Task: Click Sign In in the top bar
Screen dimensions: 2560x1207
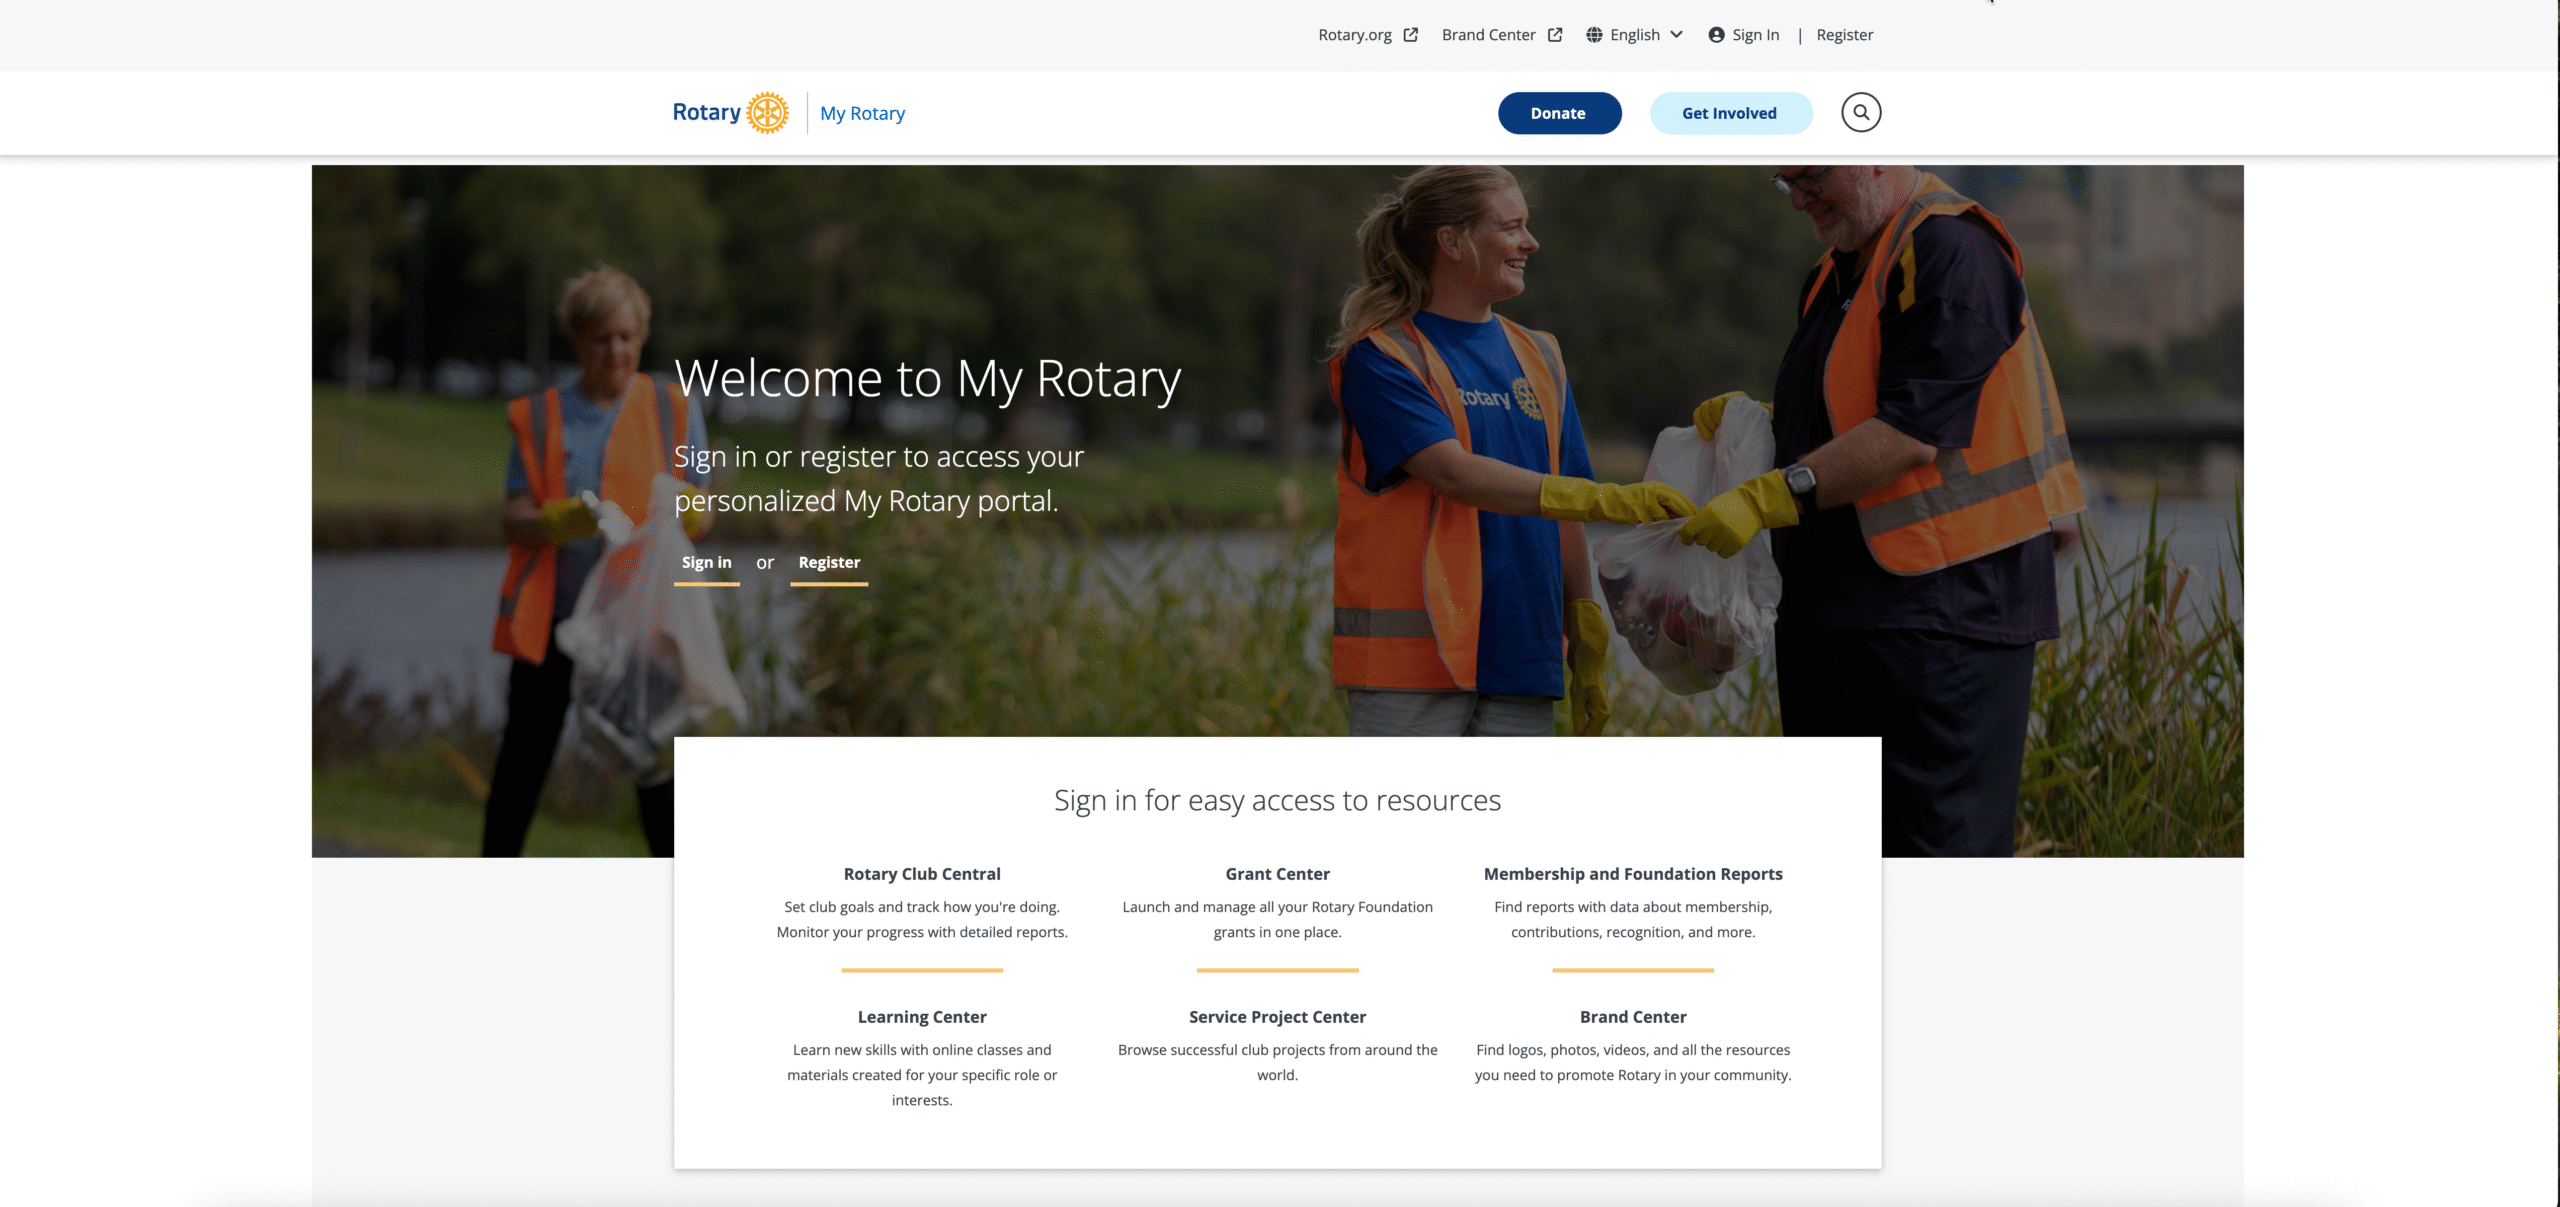Action: [1755, 35]
